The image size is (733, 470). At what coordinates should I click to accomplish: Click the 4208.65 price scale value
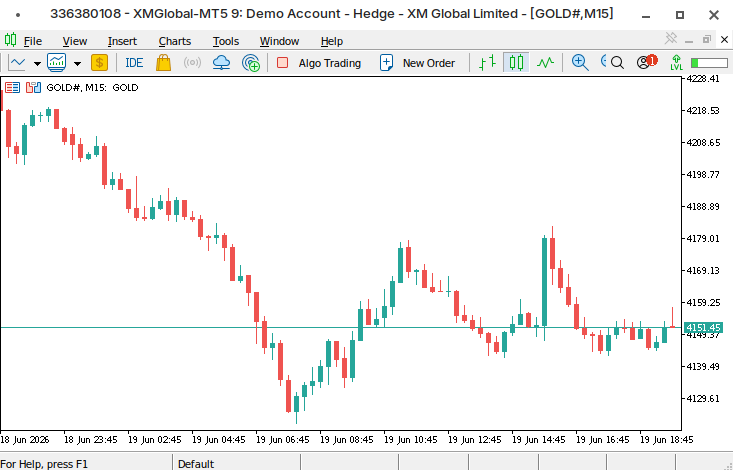(703, 143)
